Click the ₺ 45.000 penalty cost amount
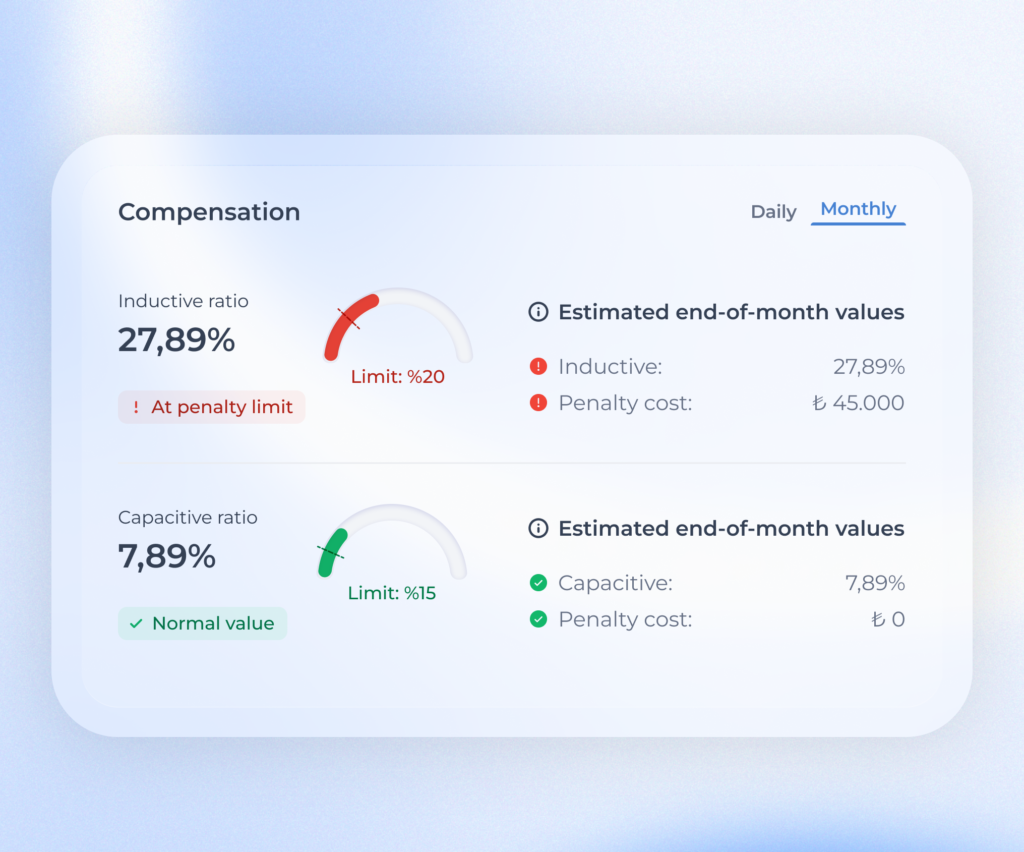 point(858,403)
